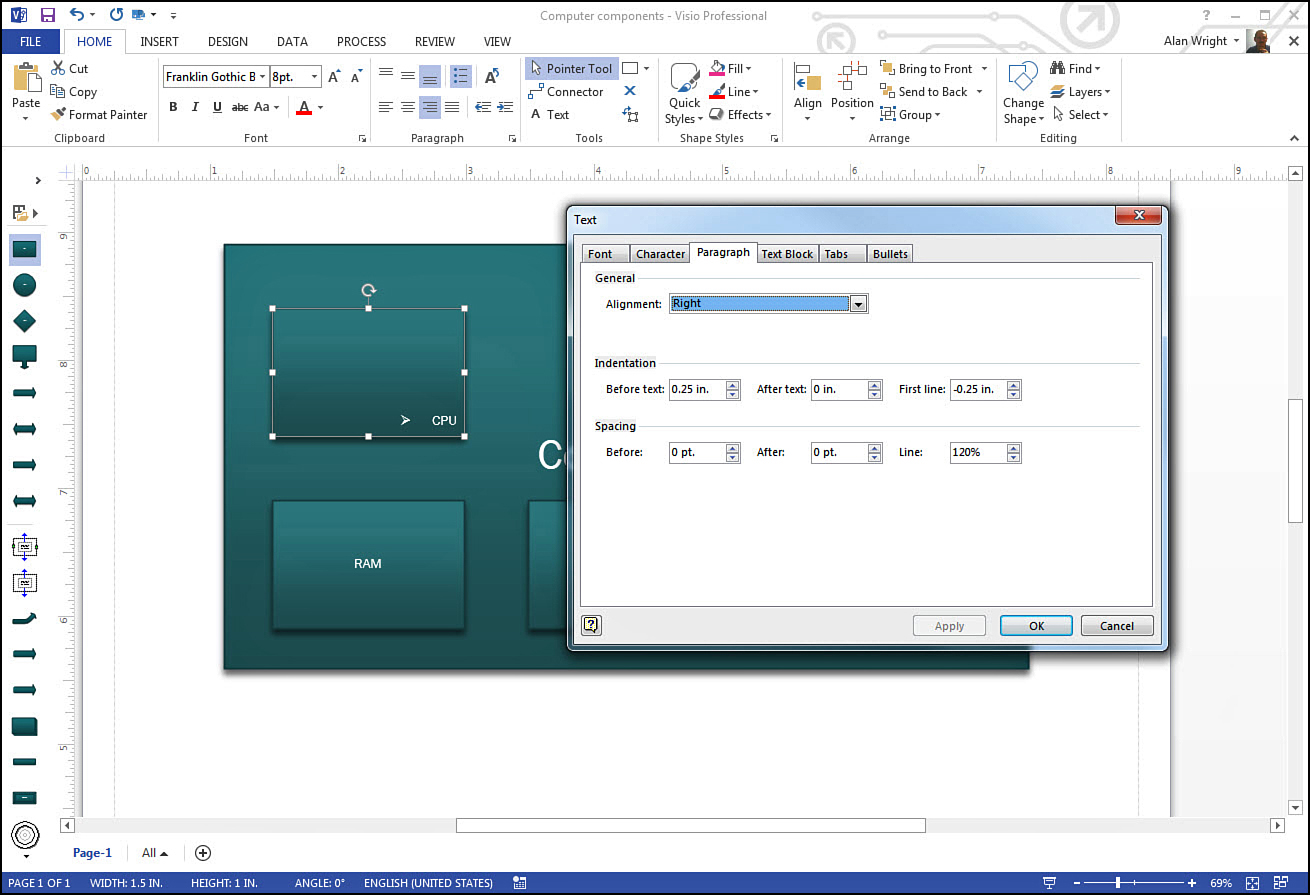Click the font color A swatch
1310x895 pixels.
click(304, 107)
